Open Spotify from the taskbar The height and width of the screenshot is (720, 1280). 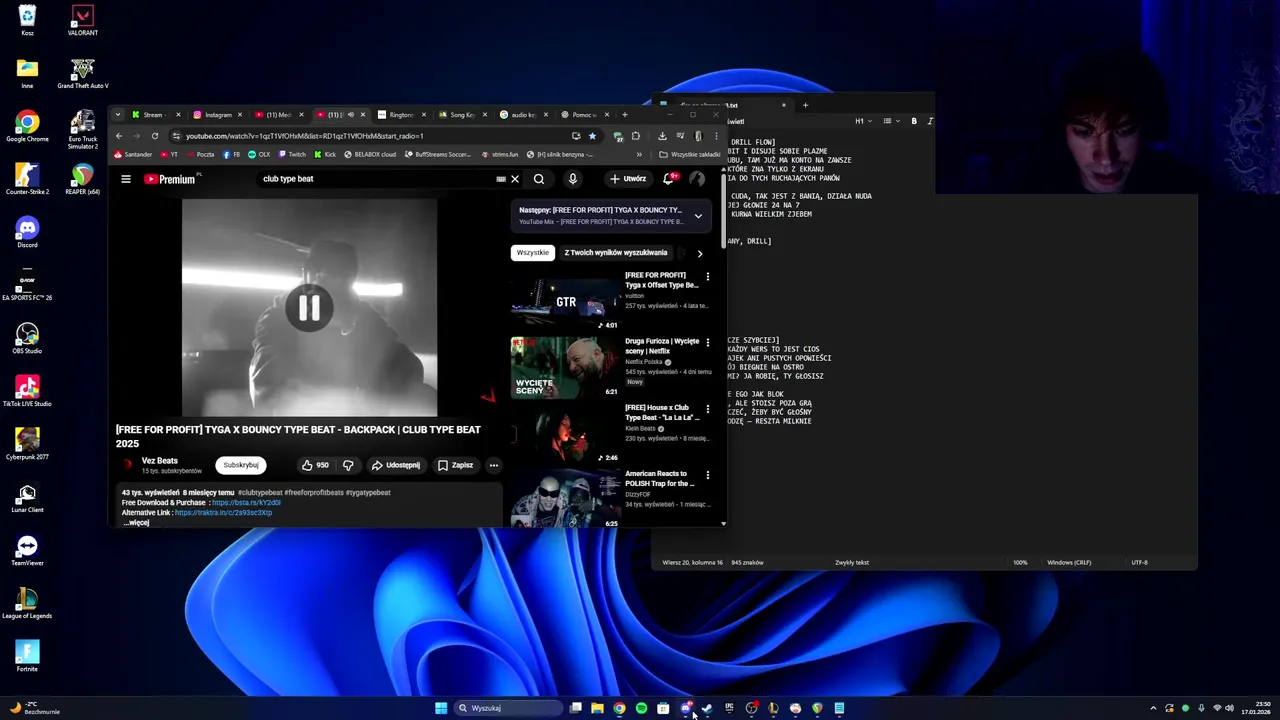(x=641, y=708)
